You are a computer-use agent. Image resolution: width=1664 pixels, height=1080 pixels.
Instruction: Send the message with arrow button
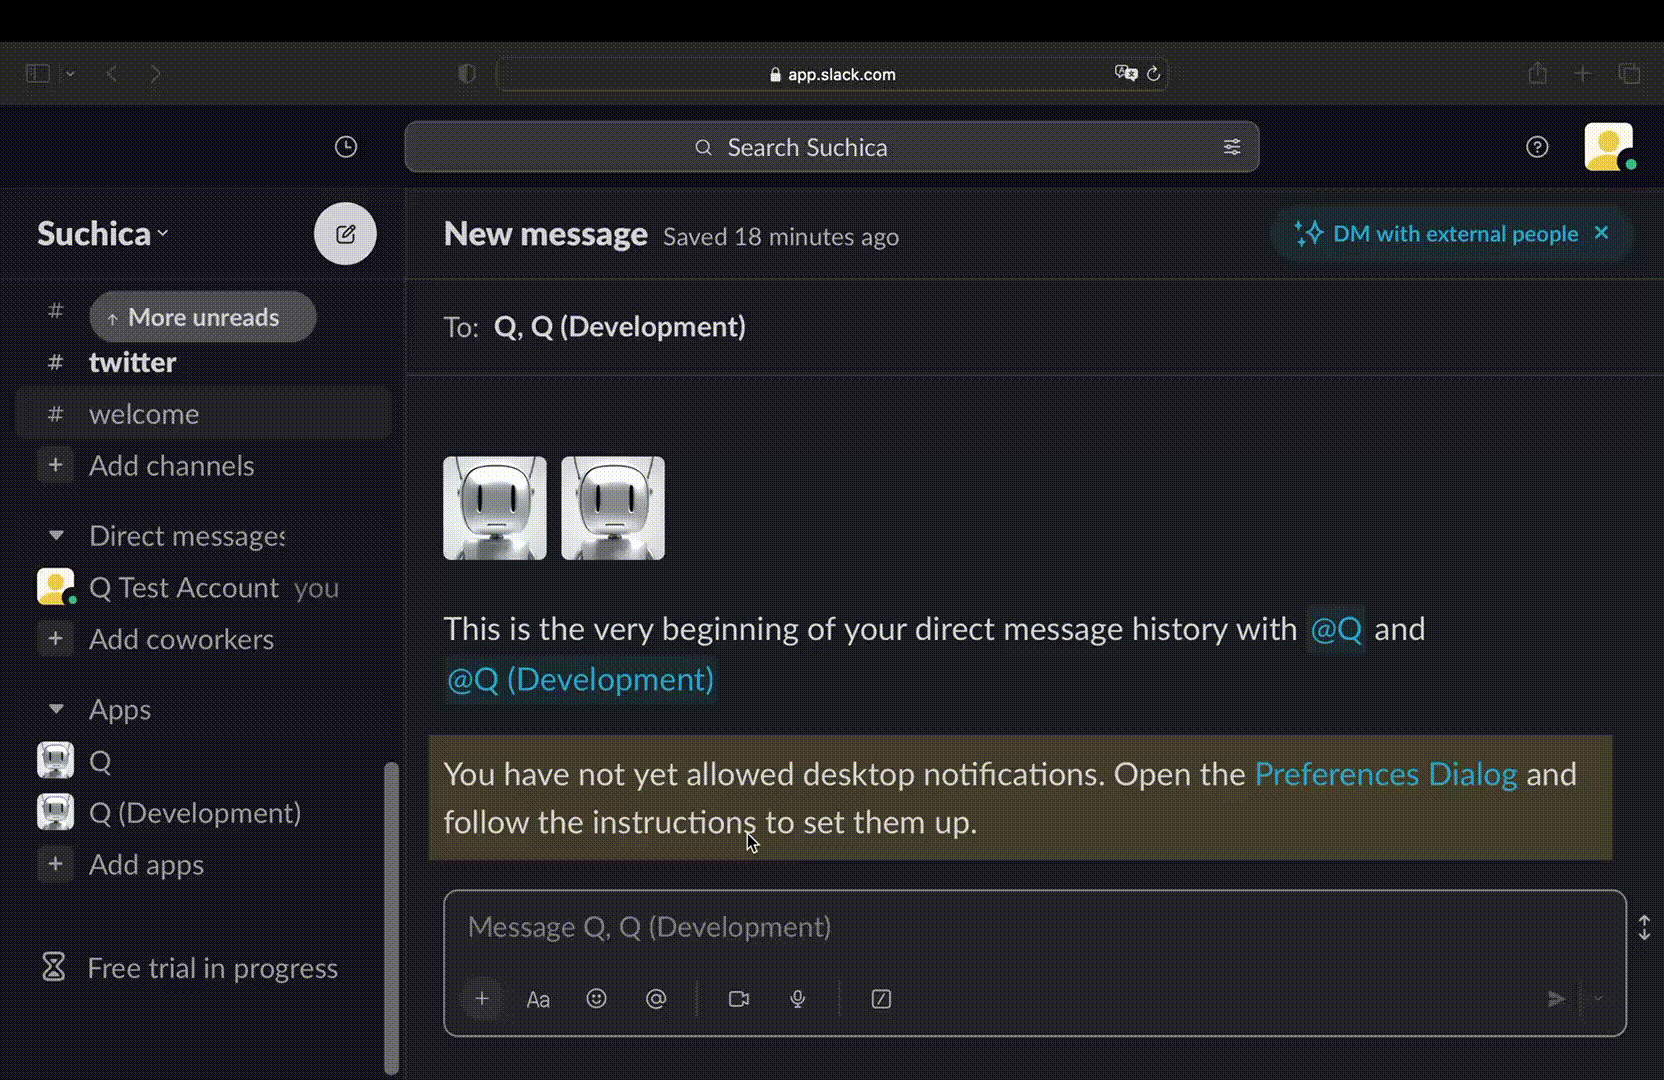[1556, 998]
